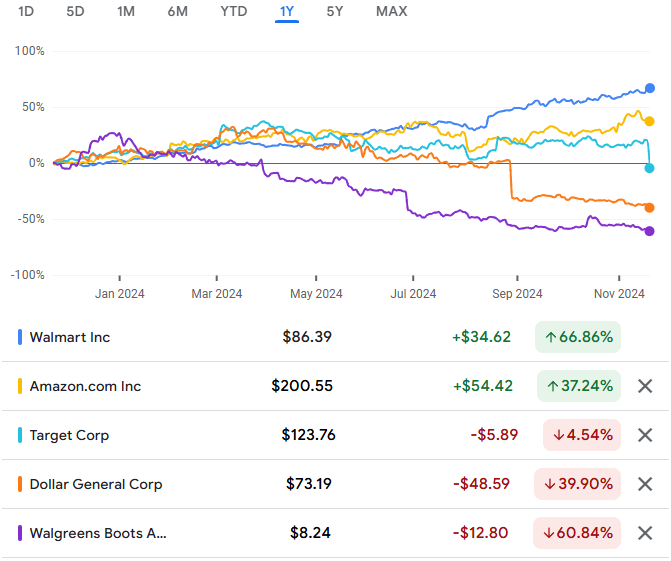This screenshot has height=561, width=671.
Task: Click the Jan 2024 axis label
Action: [x=119, y=294]
